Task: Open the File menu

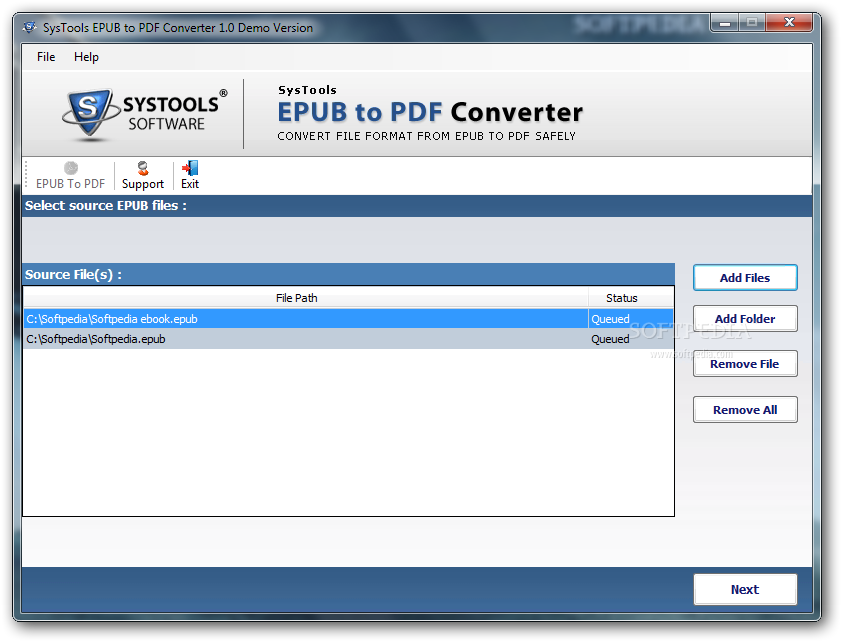Action: (x=46, y=57)
